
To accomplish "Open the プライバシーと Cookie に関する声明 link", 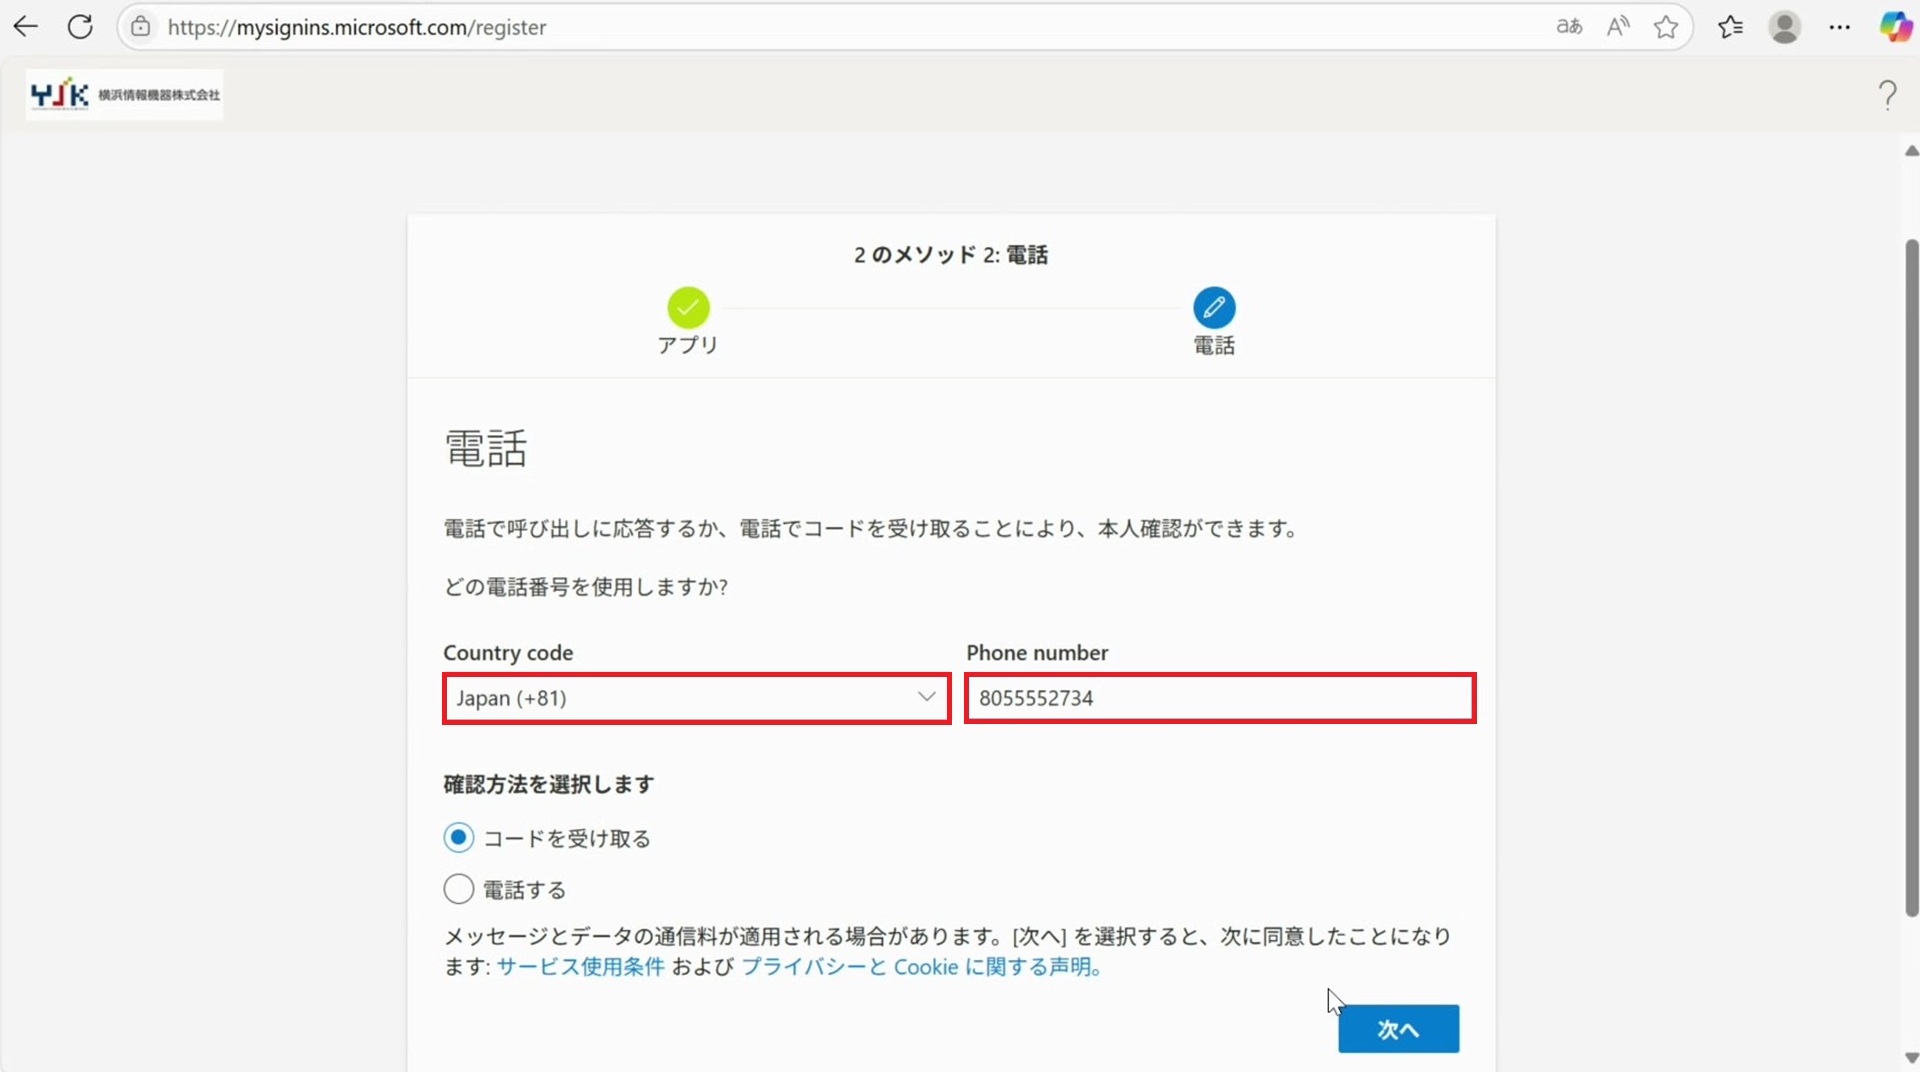I will pyautogui.click(x=920, y=967).
